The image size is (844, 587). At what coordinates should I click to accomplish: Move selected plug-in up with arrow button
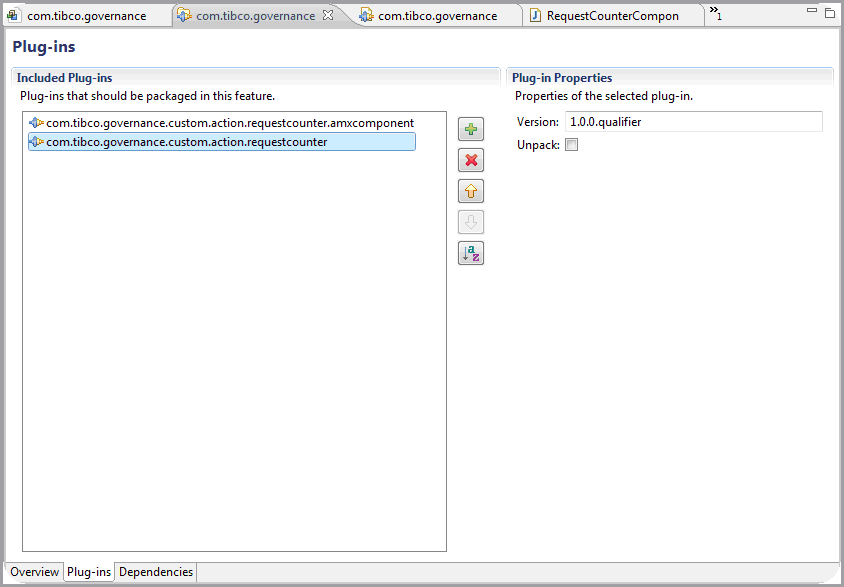click(x=471, y=191)
